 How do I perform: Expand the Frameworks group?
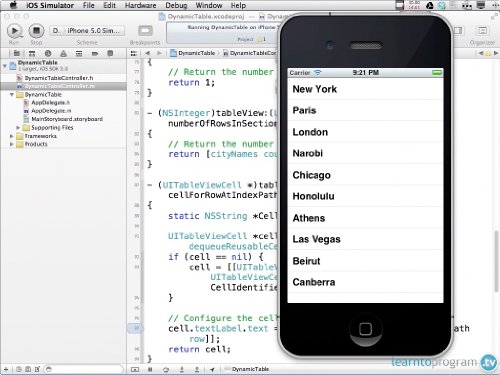pyautogui.click(x=12, y=136)
